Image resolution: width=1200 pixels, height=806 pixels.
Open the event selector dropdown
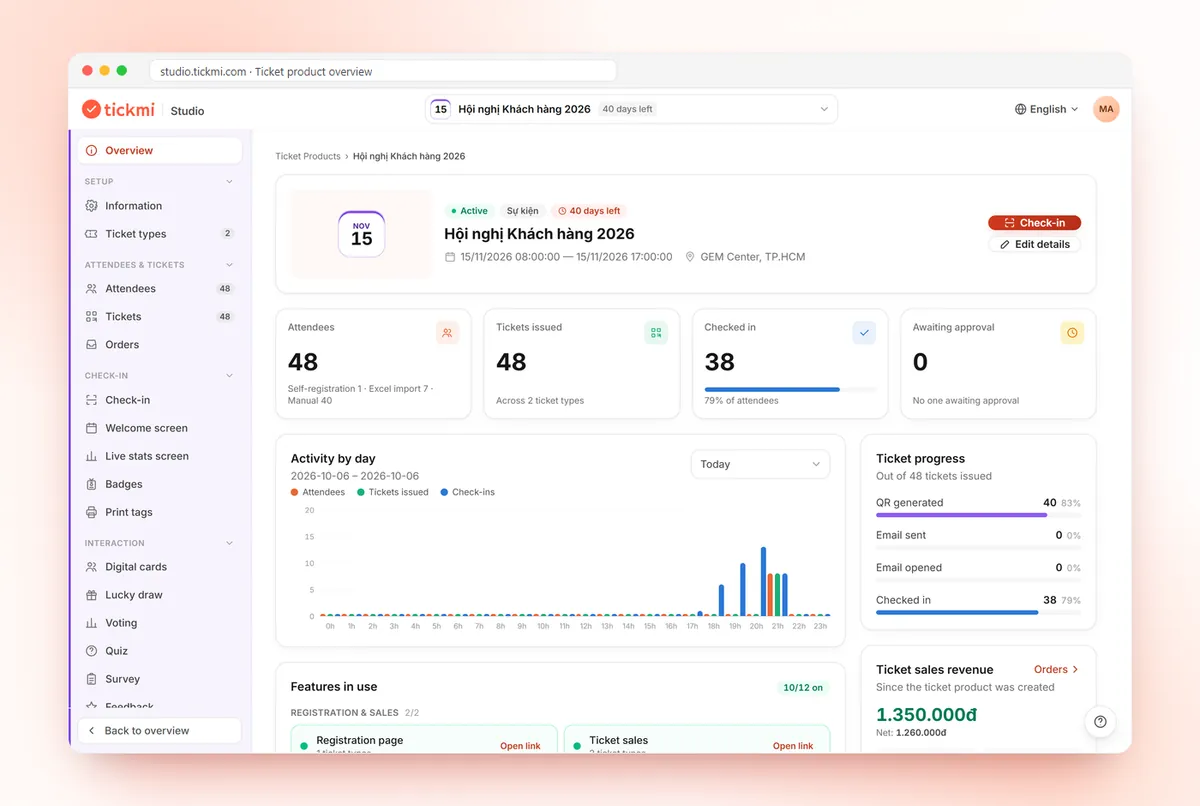[x=631, y=109]
